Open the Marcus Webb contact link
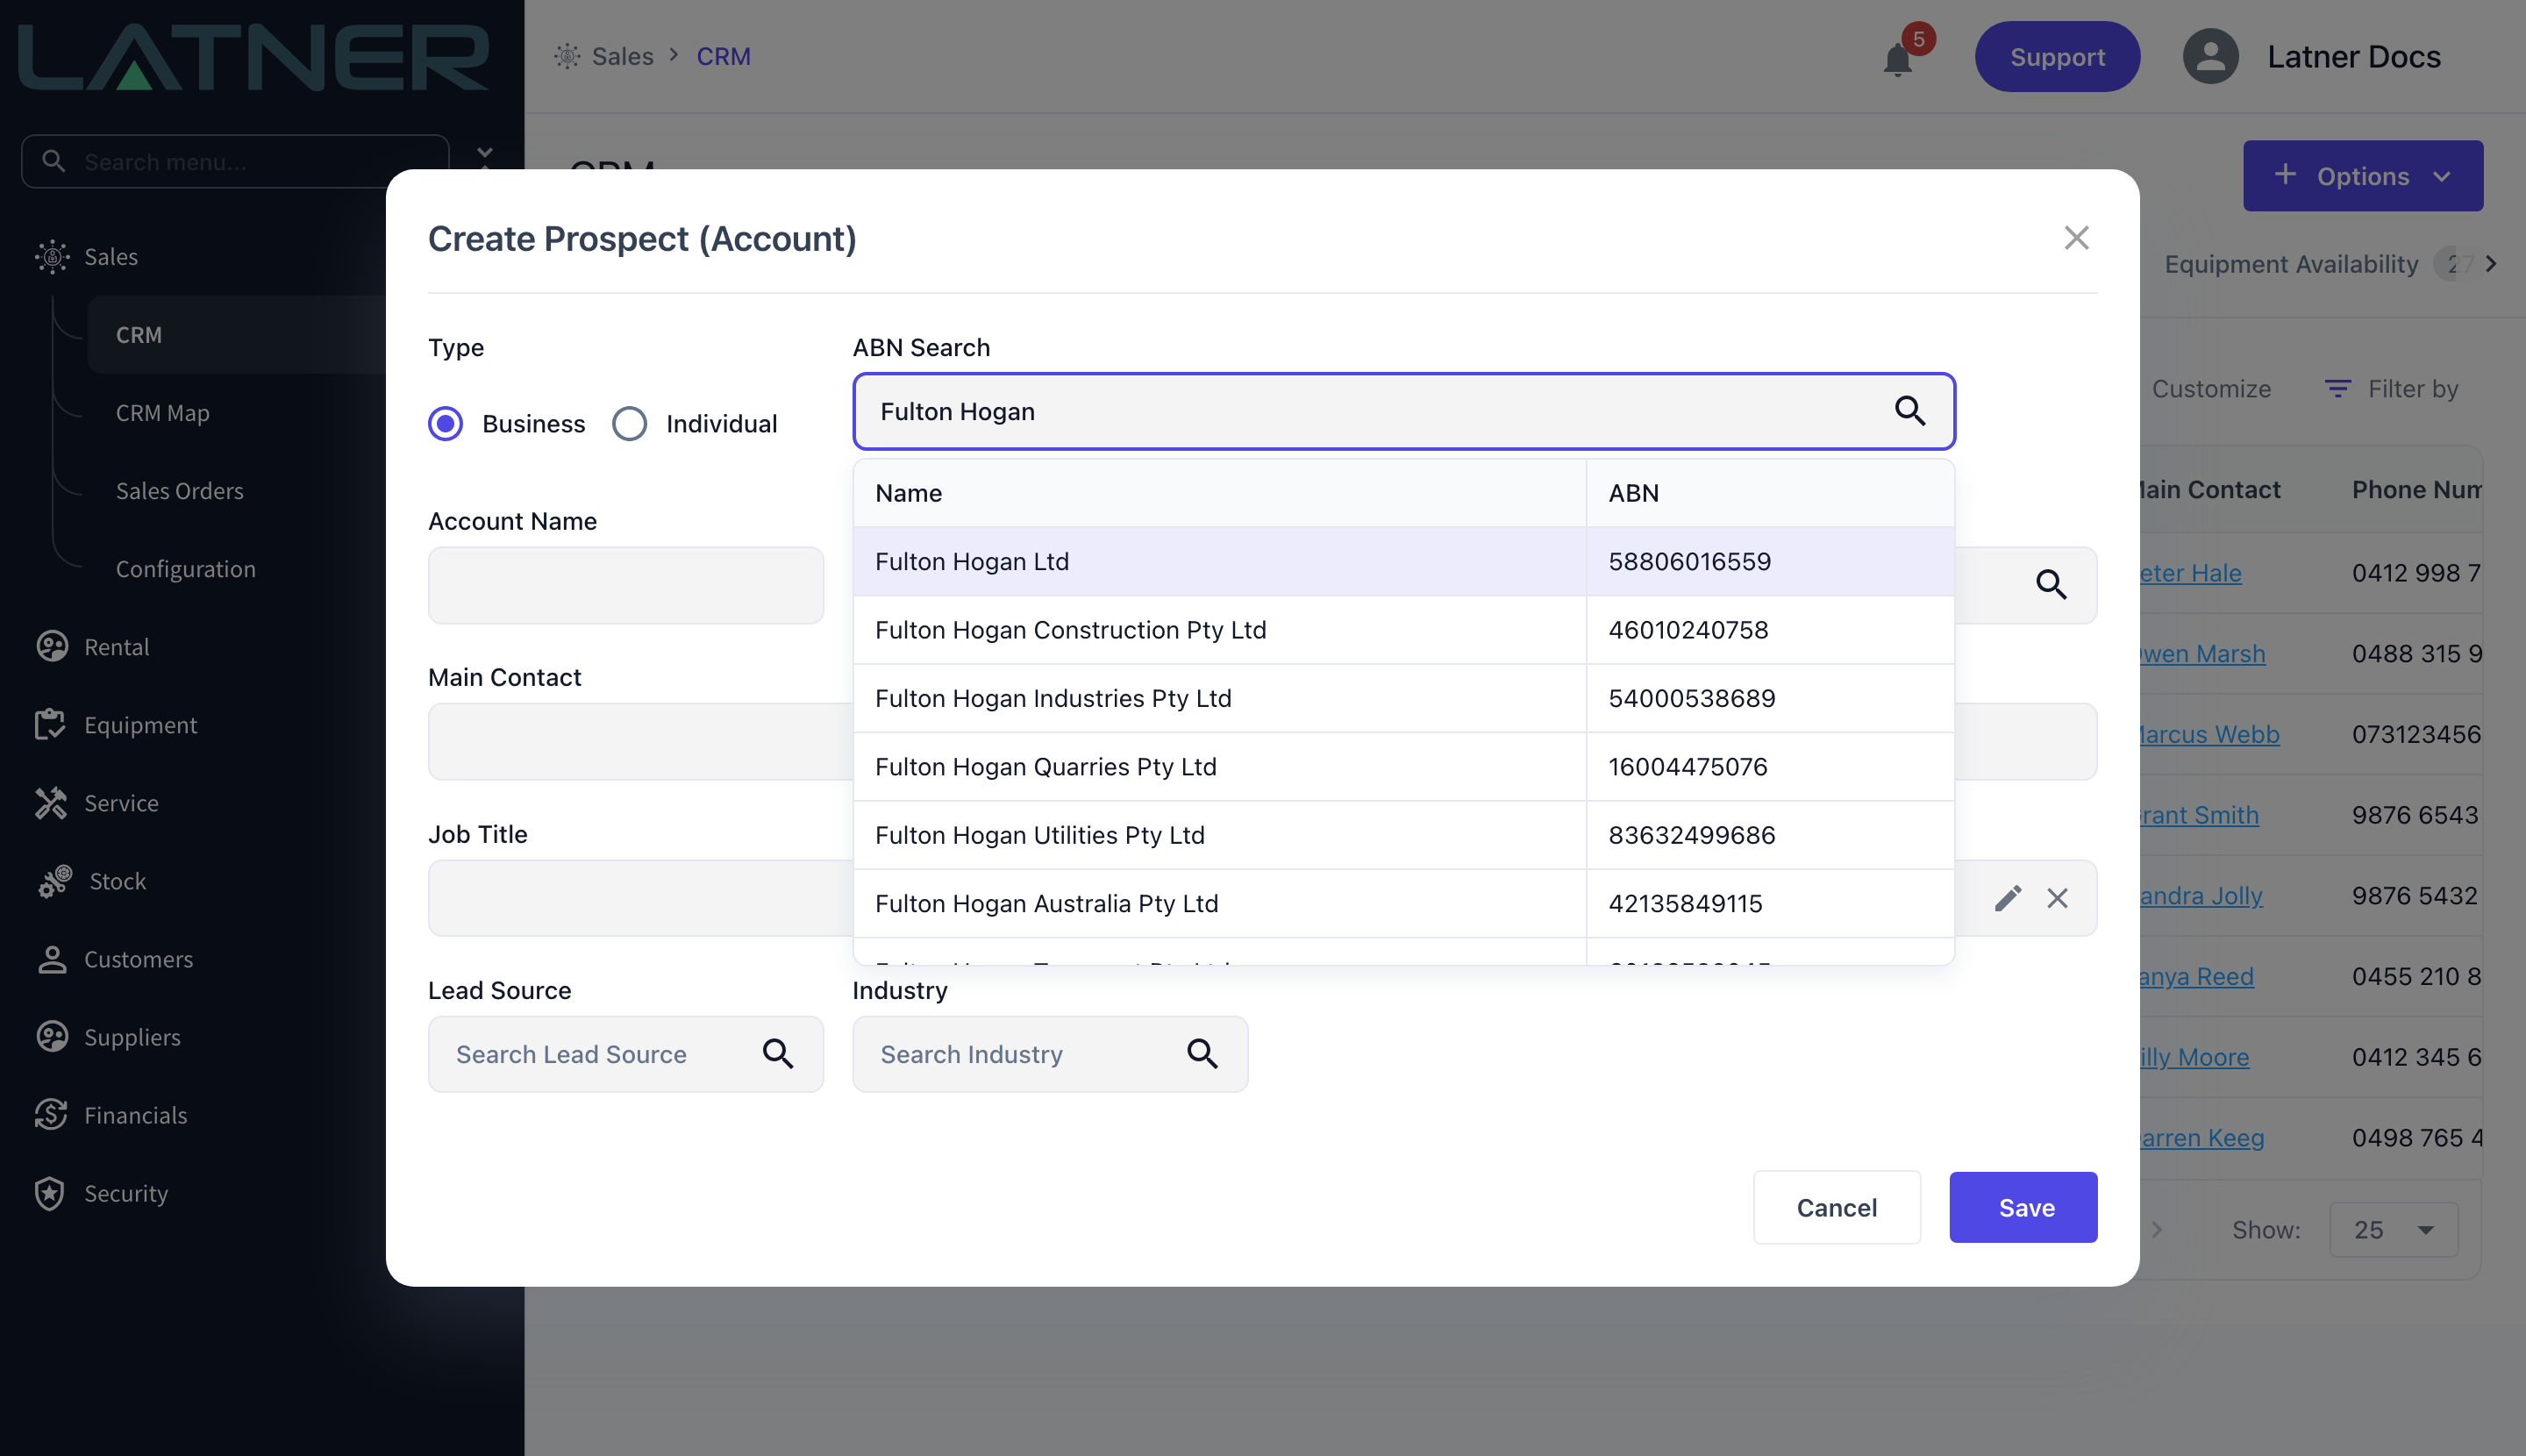This screenshot has height=1456, width=2526. (2209, 734)
